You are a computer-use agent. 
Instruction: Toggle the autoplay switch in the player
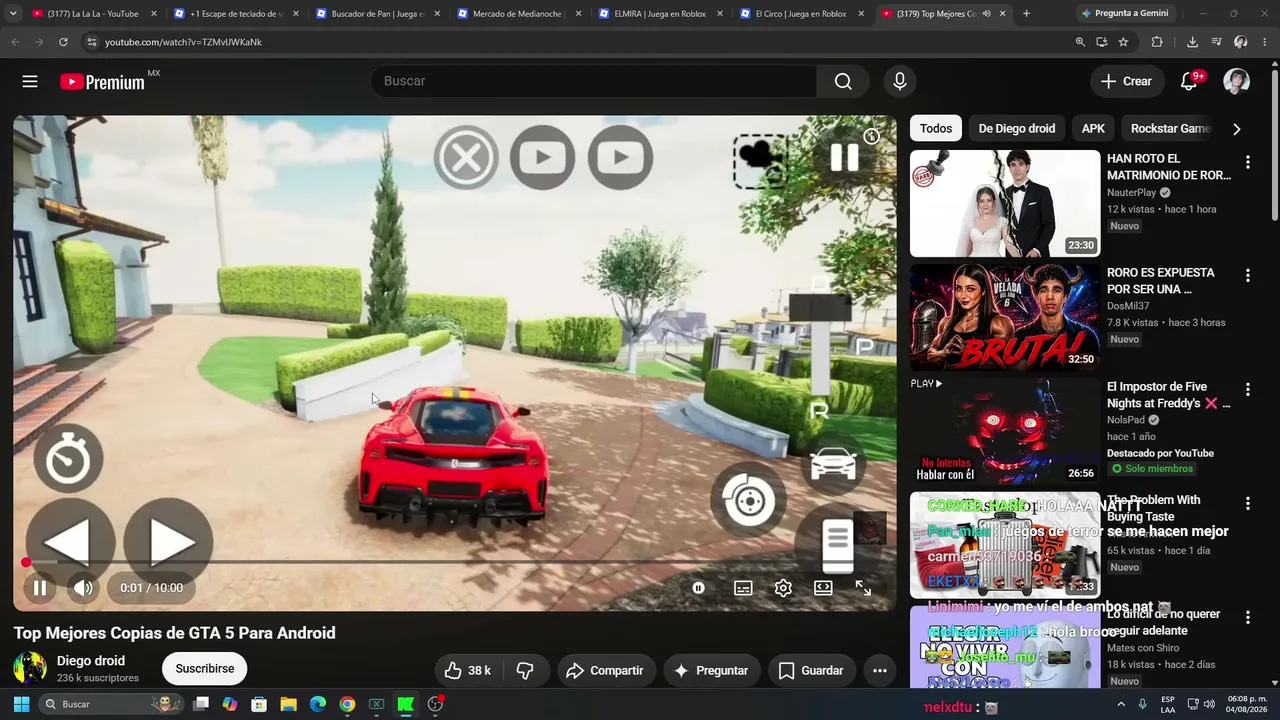pos(698,588)
